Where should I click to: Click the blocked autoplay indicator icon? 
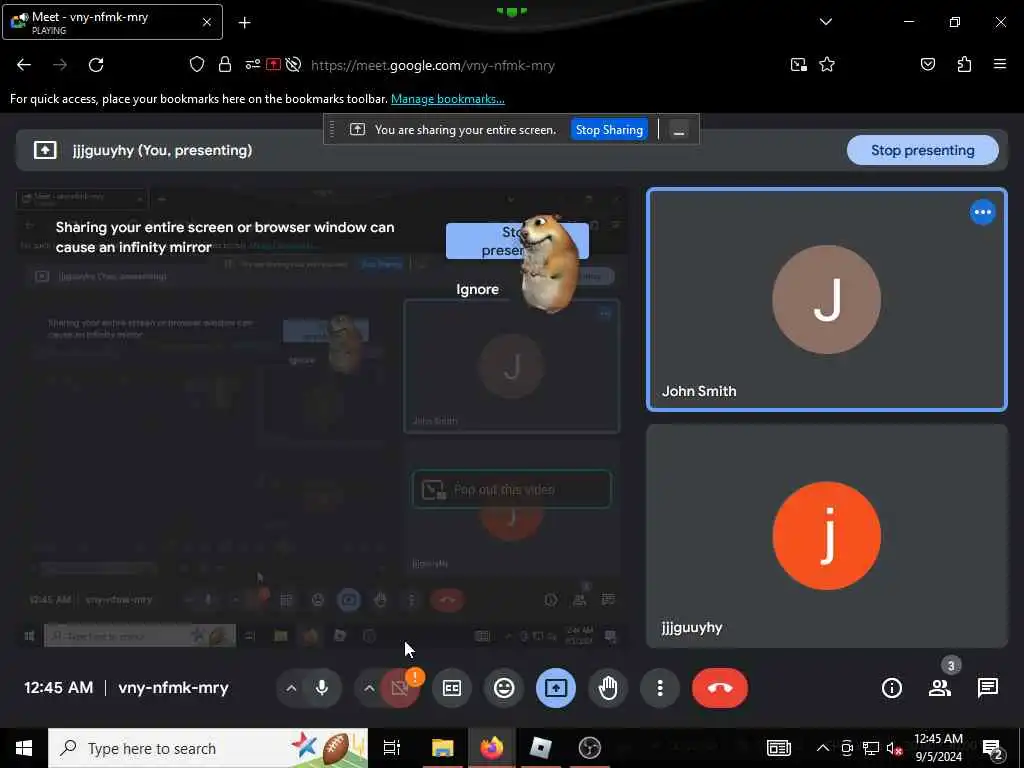(x=293, y=65)
